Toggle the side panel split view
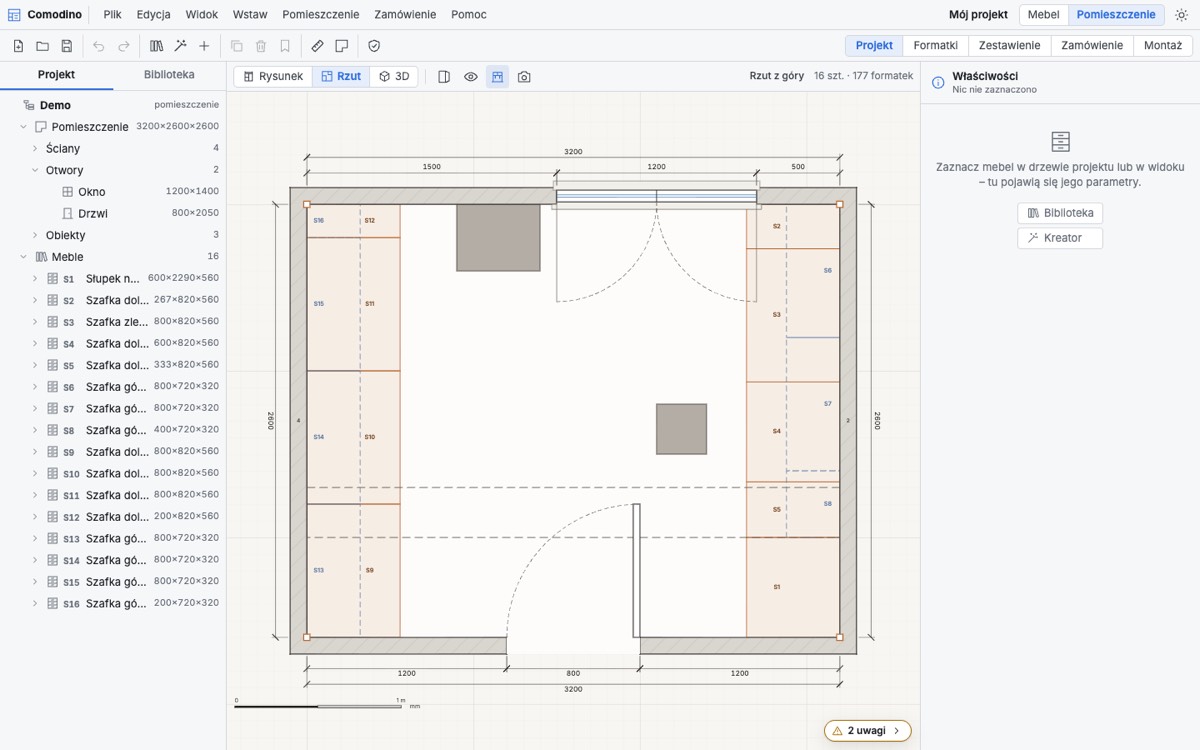The height and width of the screenshot is (750, 1200). [x=444, y=76]
